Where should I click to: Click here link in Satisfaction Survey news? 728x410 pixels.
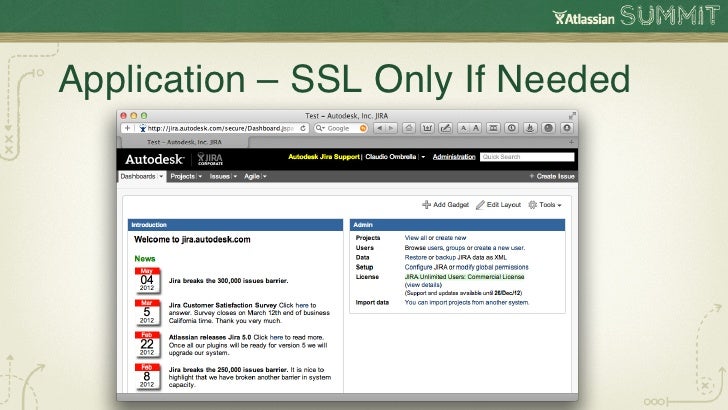[x=302, y=305]
